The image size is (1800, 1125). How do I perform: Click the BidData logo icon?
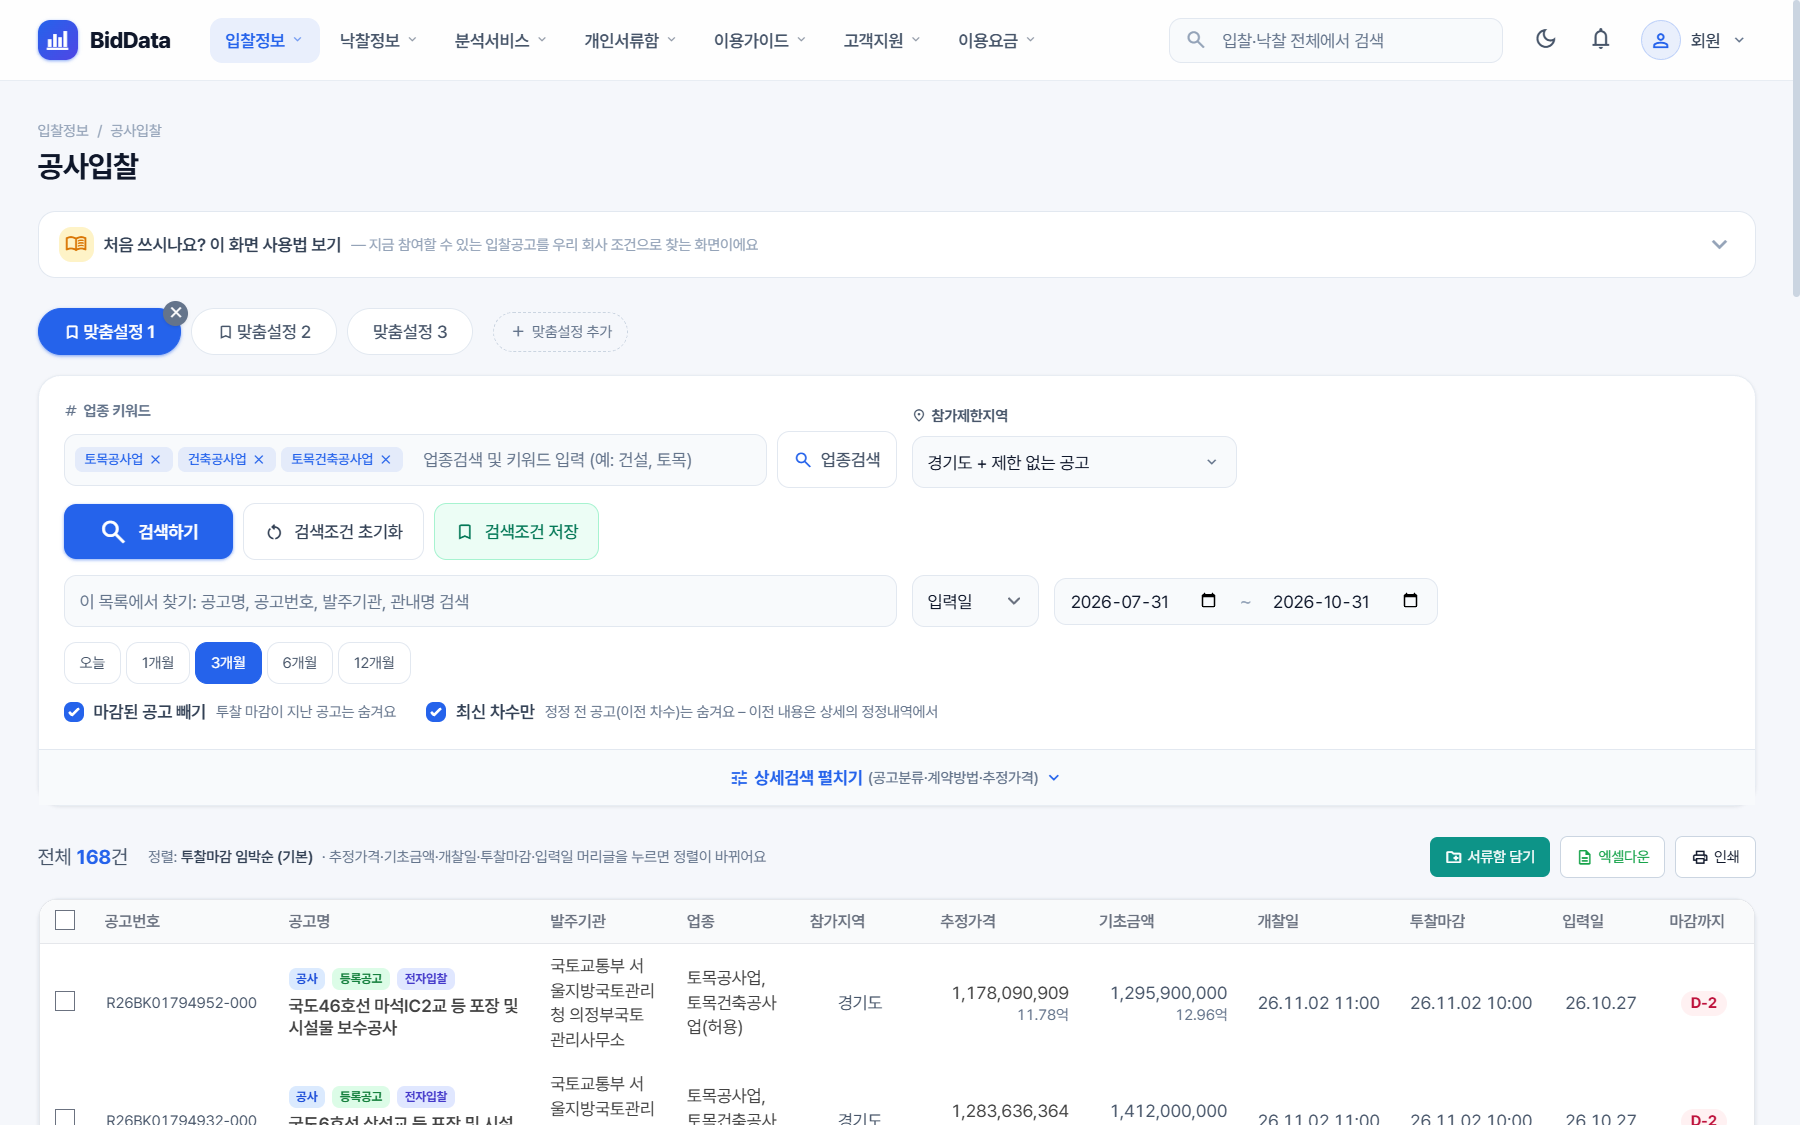[x=58, y=40]
